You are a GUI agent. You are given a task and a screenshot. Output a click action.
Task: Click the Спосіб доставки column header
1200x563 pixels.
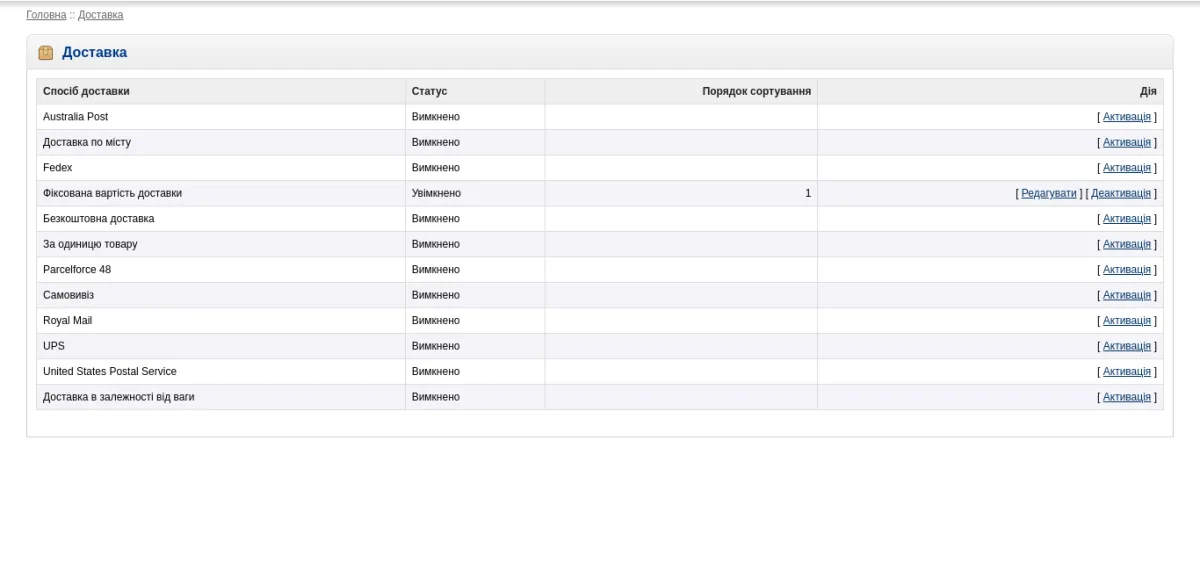(86, 91)
